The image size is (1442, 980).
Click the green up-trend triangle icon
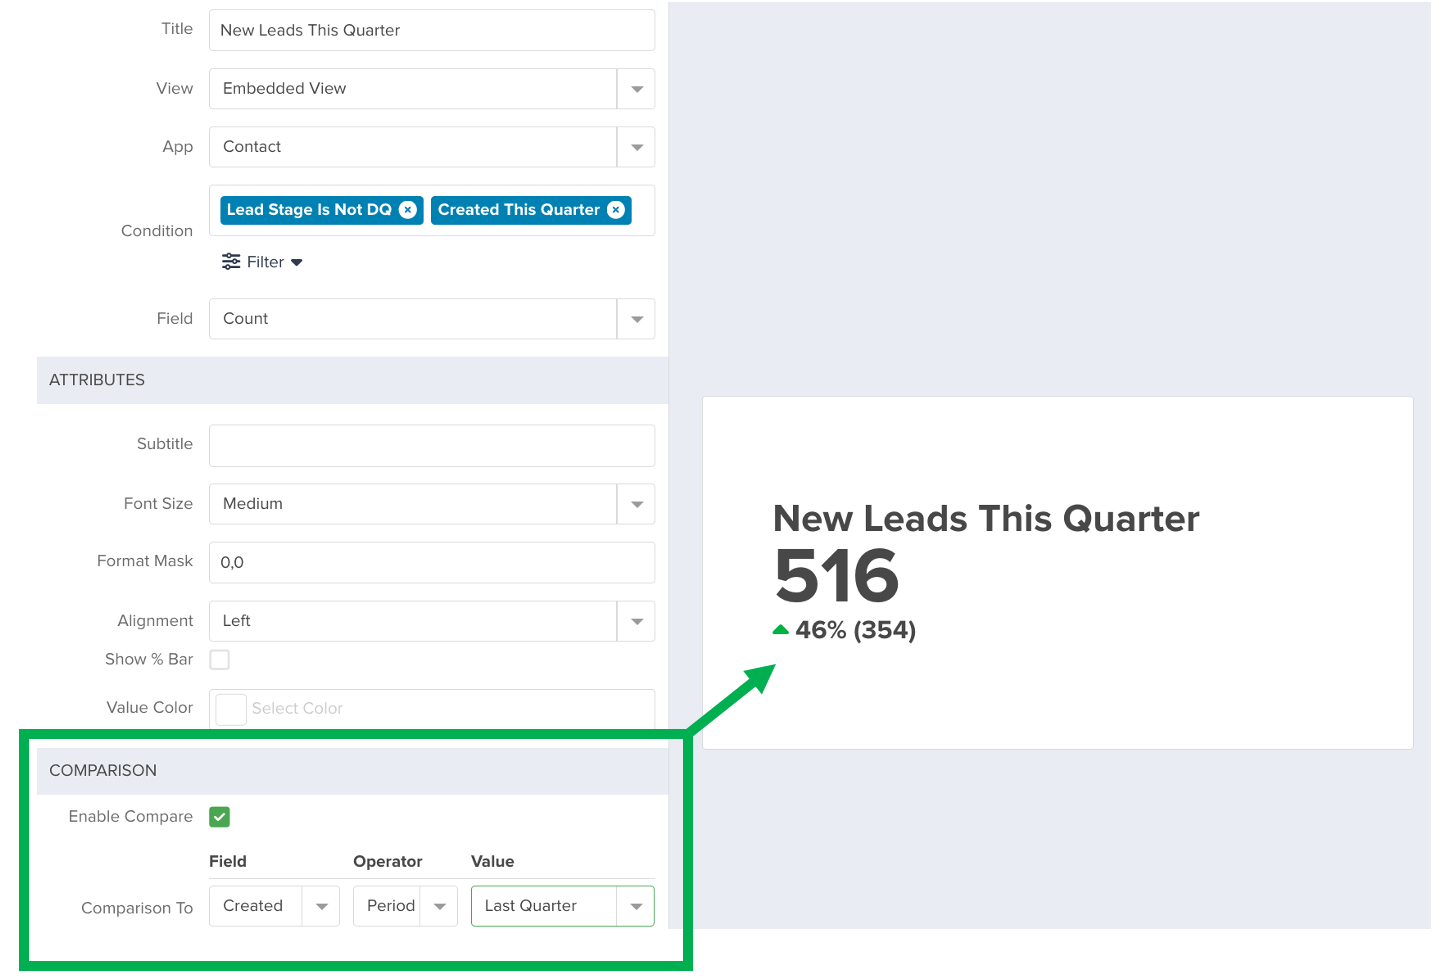pos(781,630)
